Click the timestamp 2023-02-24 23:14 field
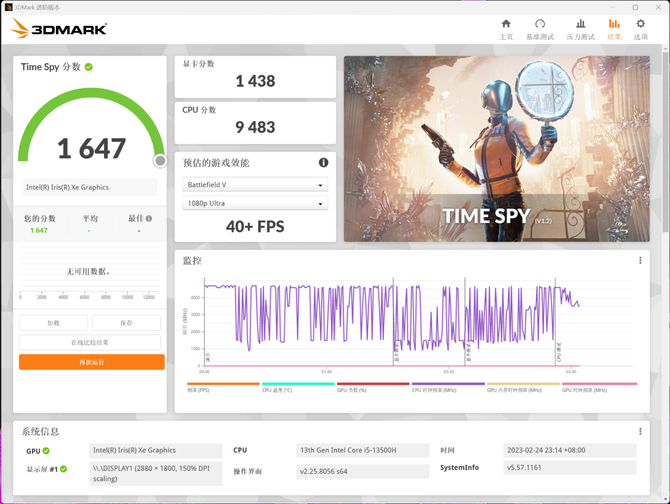The image size is (670, 504). pos(570,450)
